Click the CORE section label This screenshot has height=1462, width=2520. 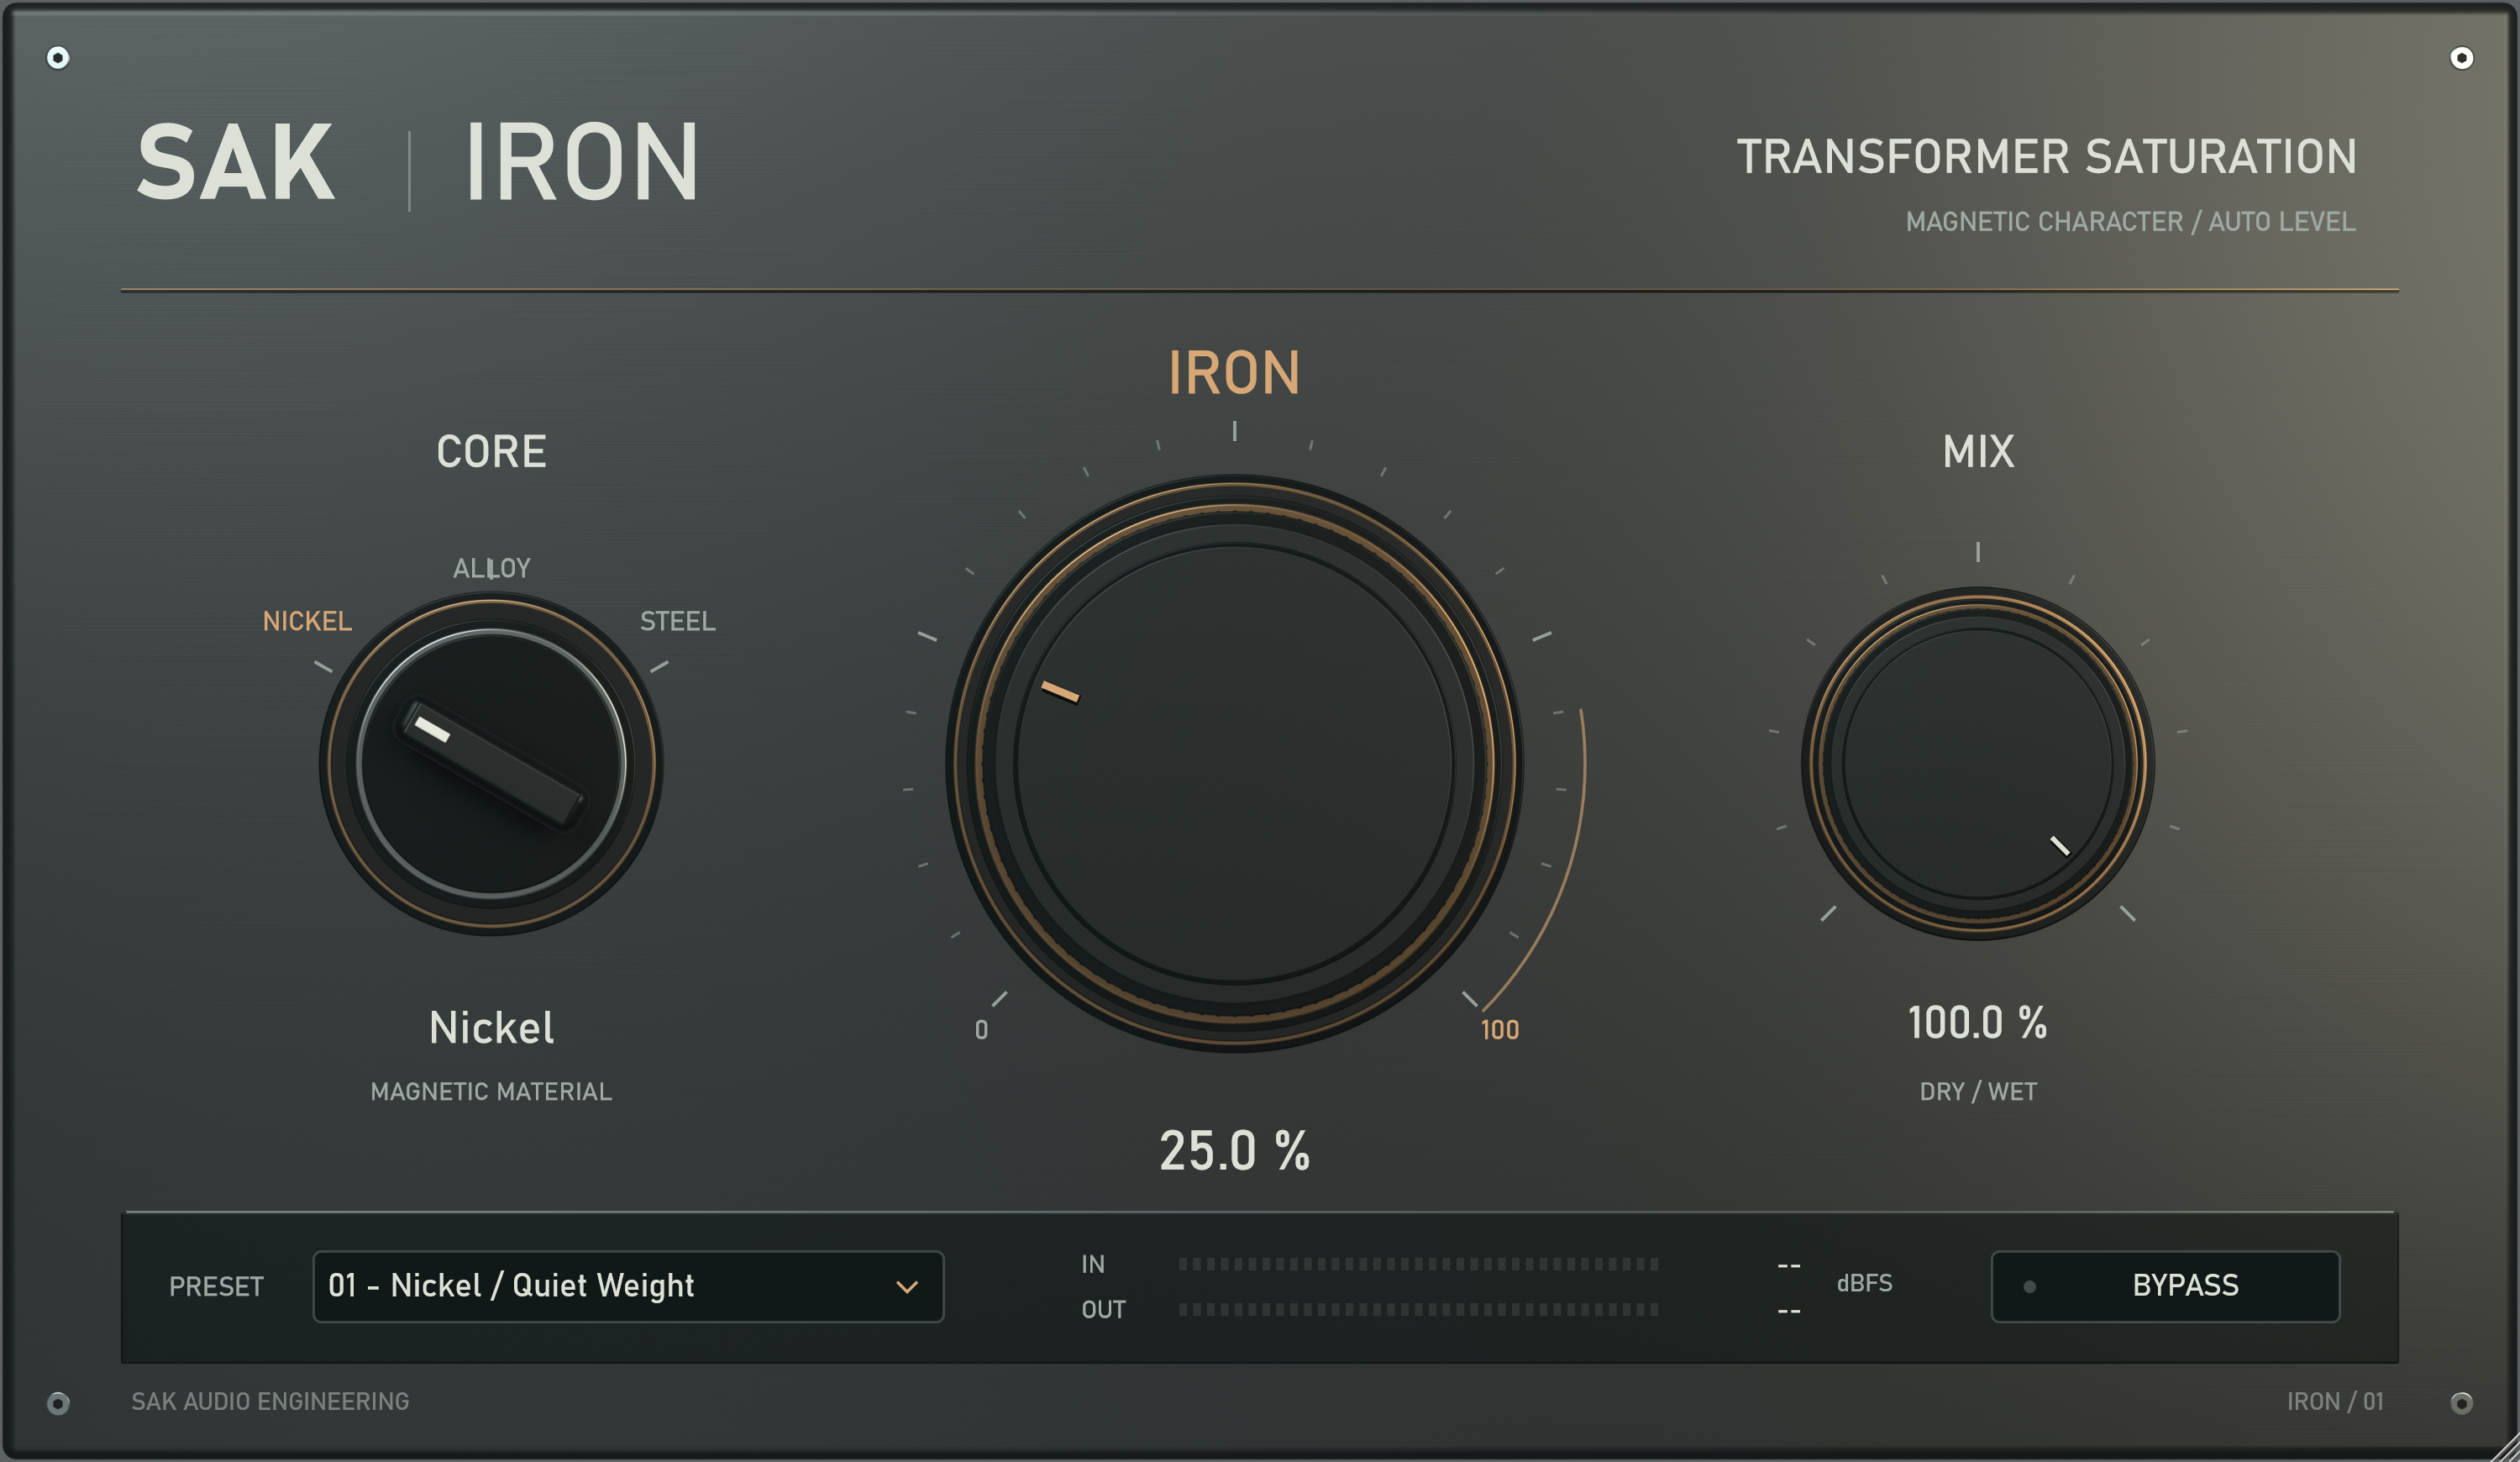coord(491,452)
